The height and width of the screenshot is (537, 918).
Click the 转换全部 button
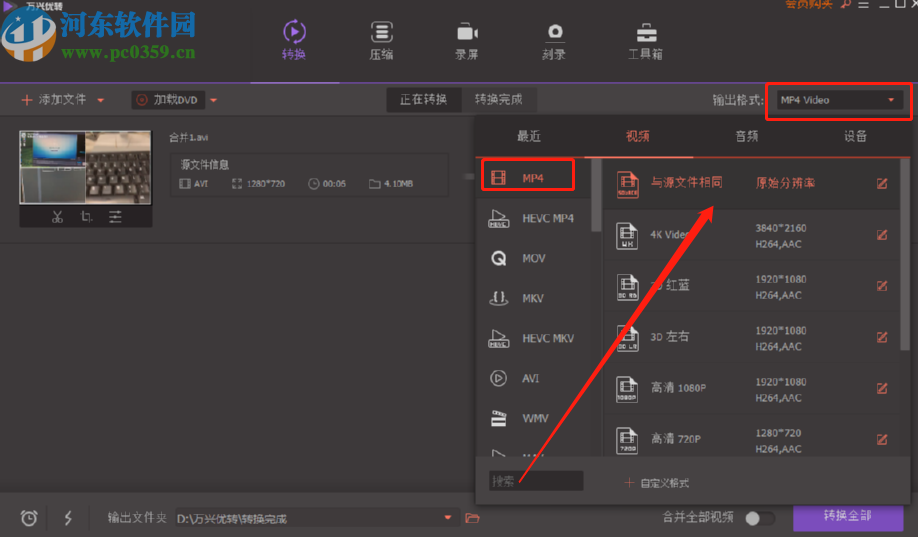pos(848,517)
